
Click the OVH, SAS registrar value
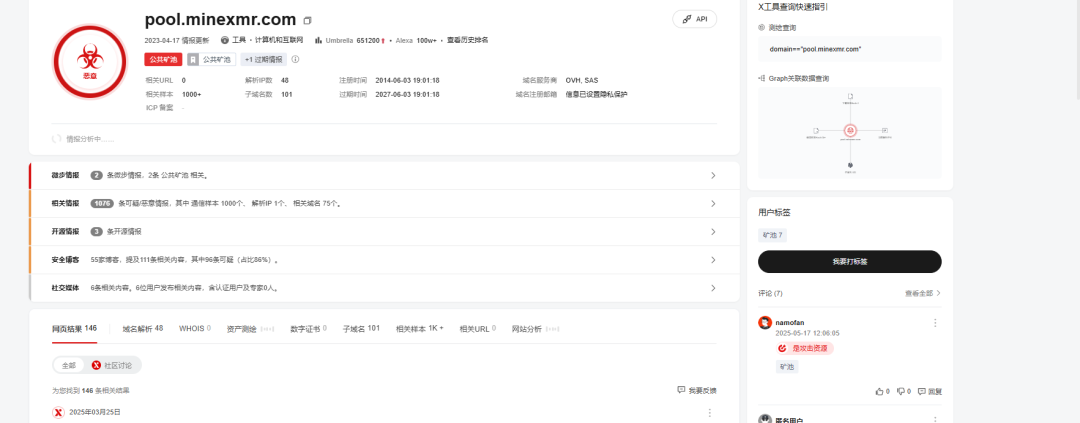[x=582, y=80]
